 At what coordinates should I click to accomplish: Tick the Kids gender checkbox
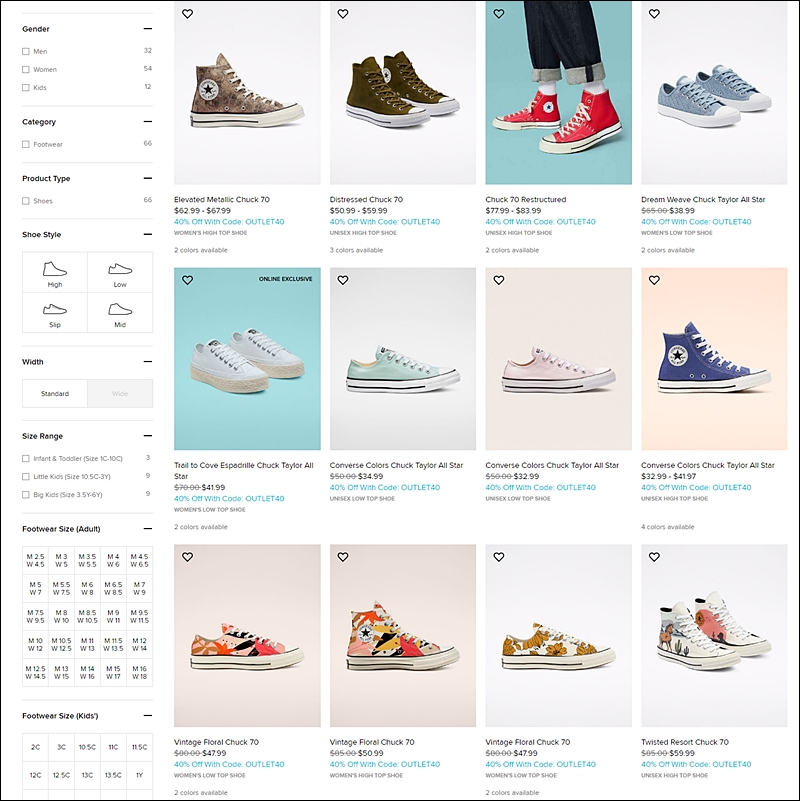tap(26, 88)
